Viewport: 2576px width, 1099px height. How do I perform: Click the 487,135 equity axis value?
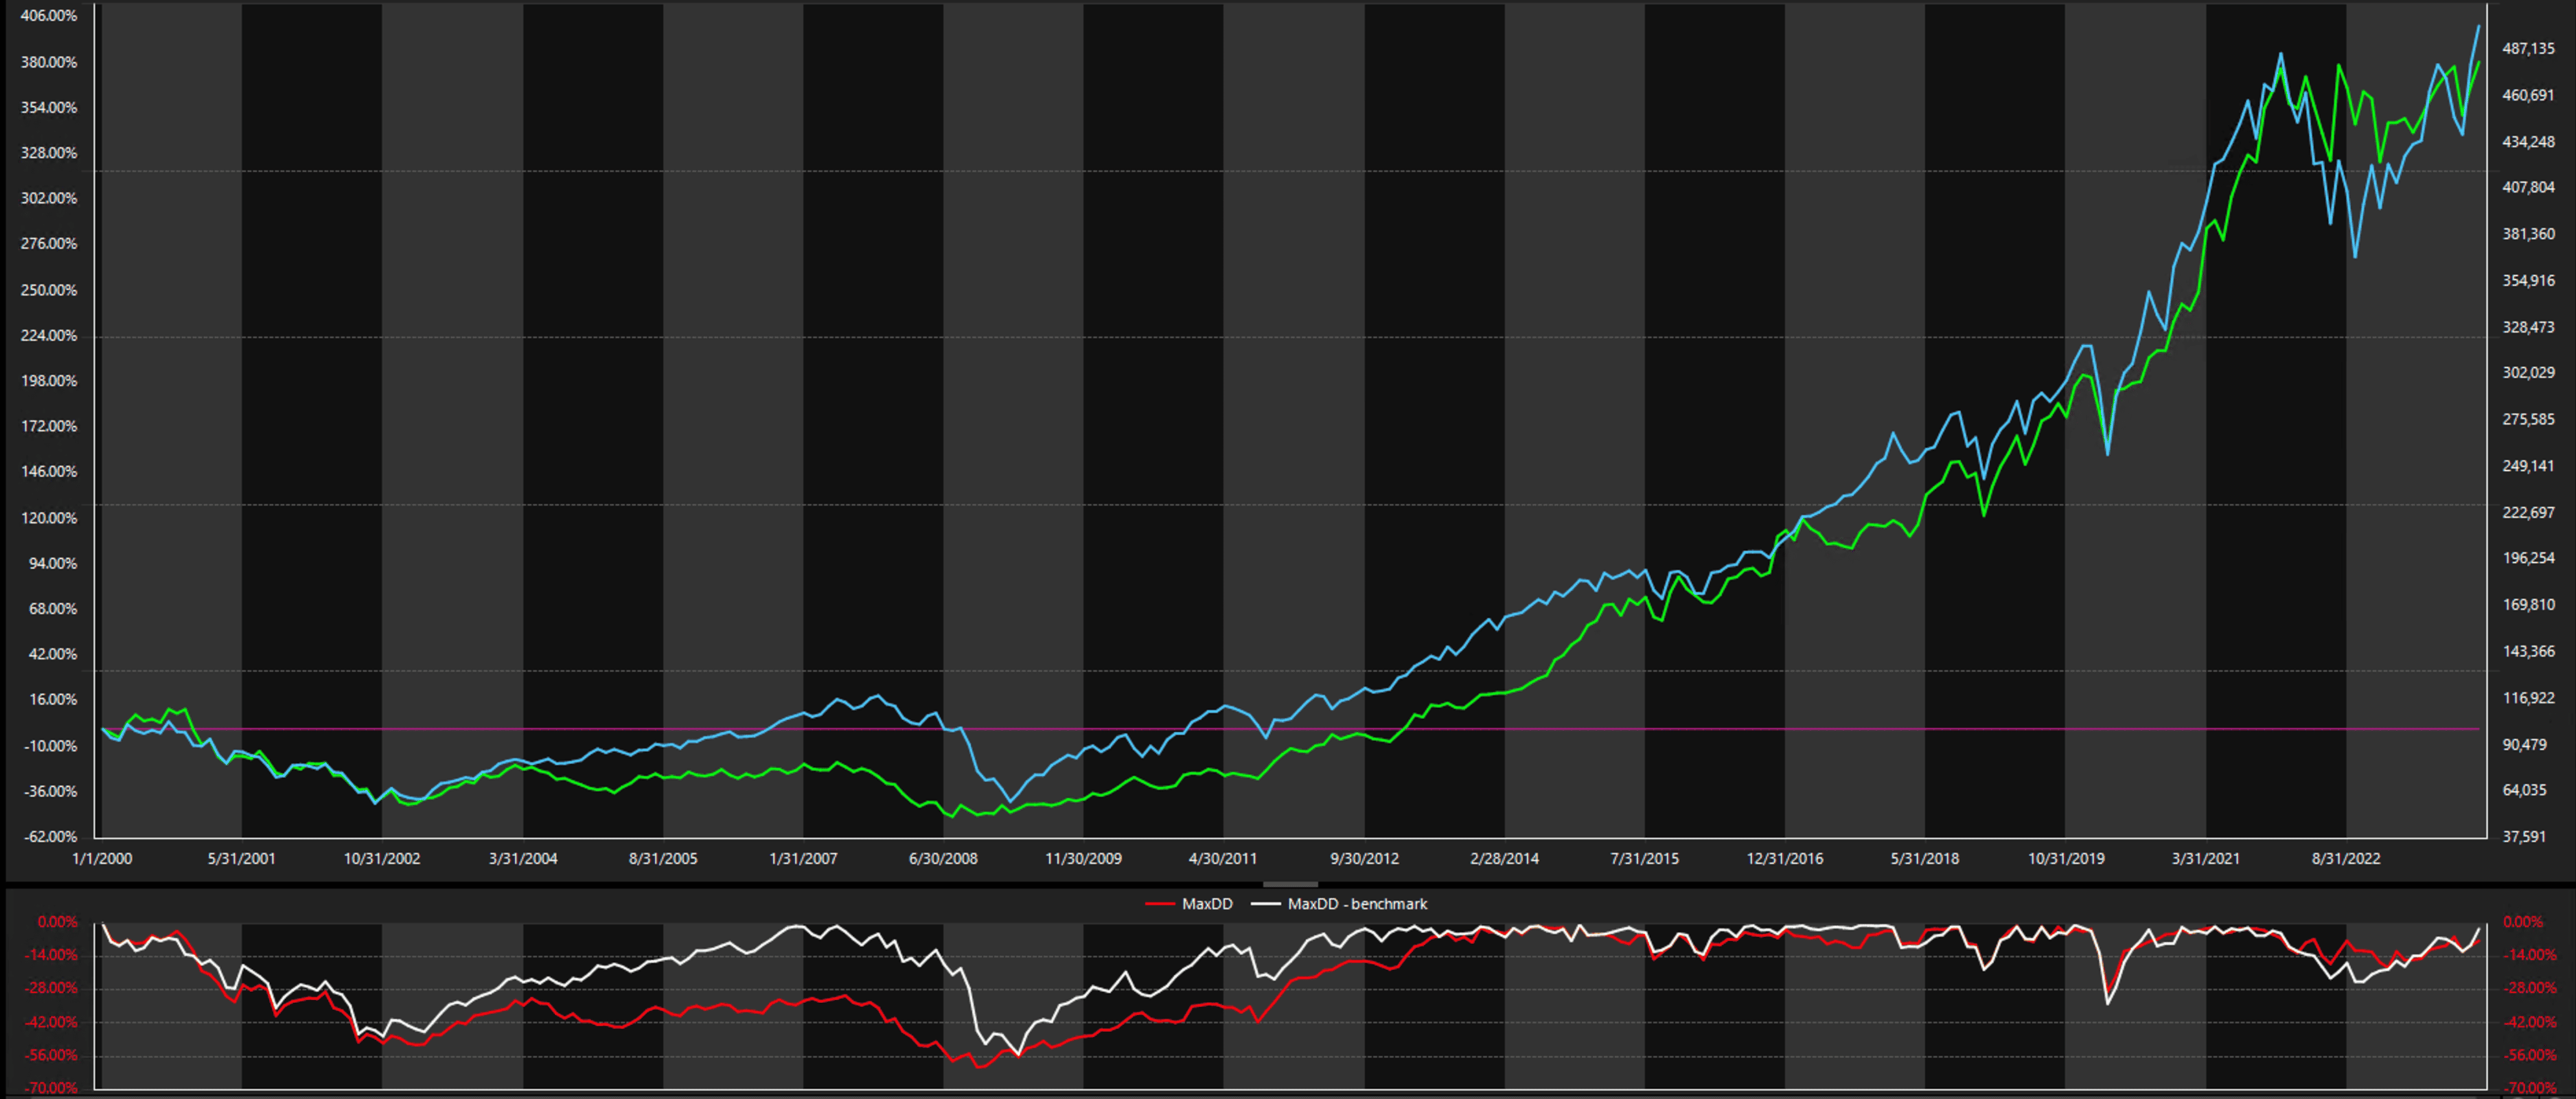click(x=2528, y=49)
